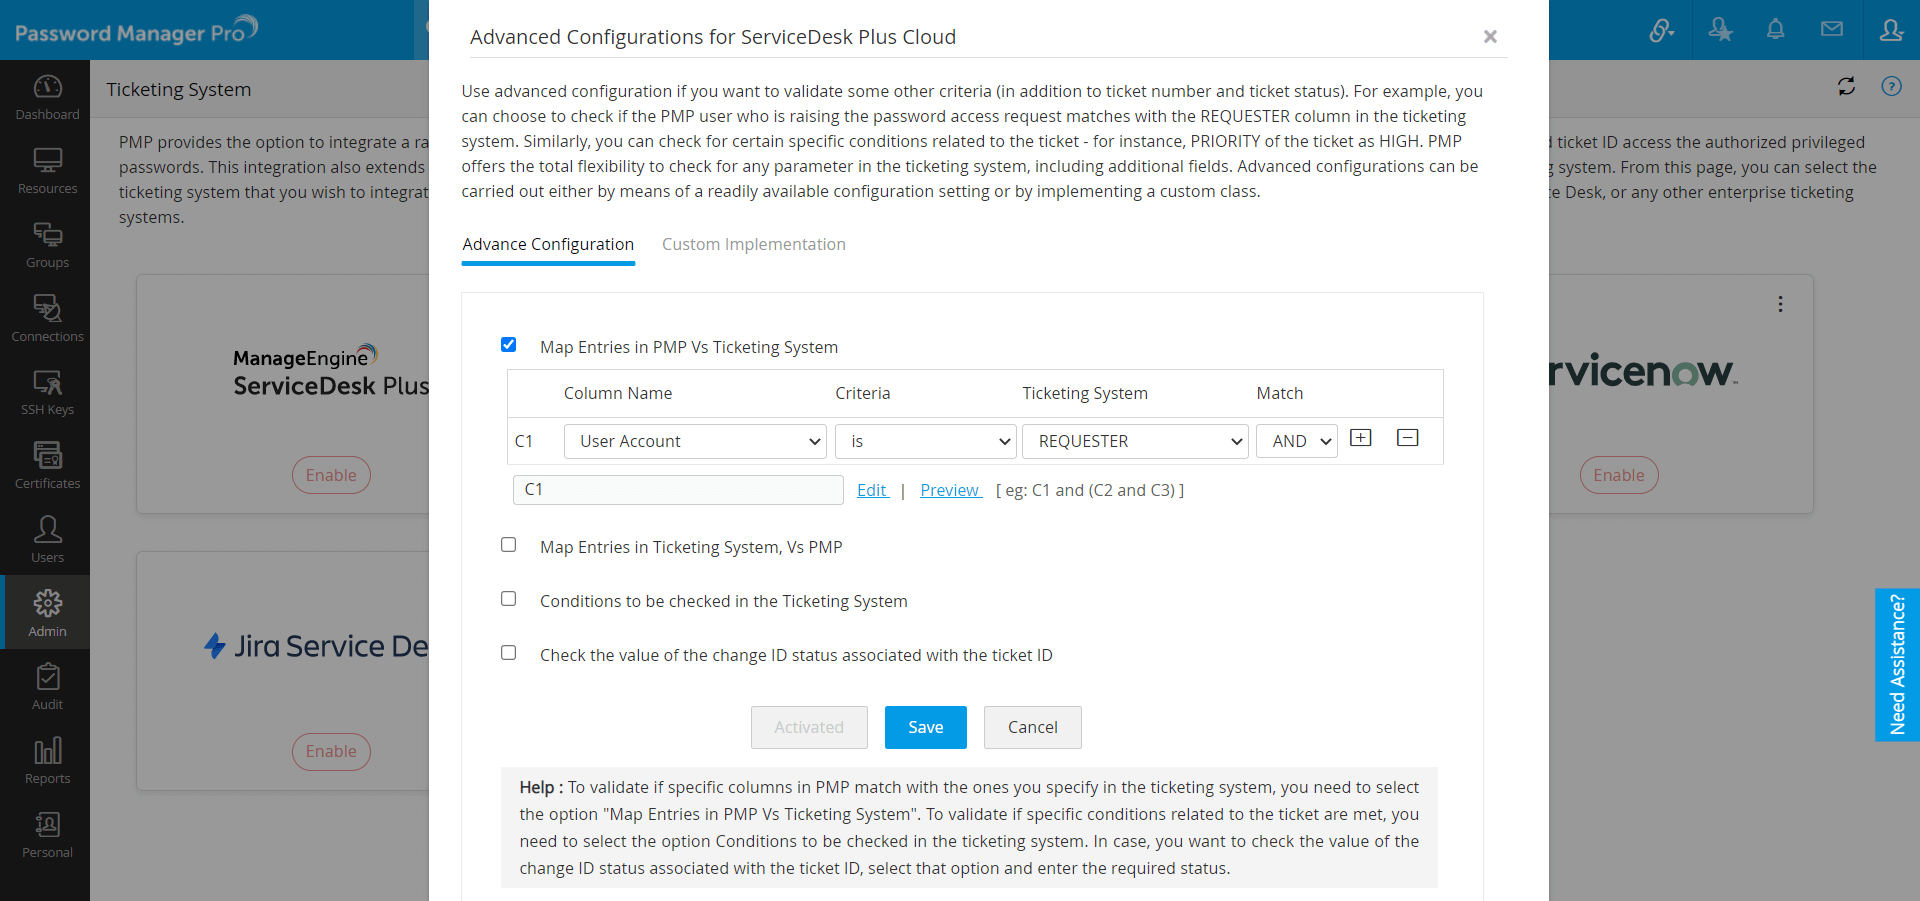1920x901 pixels.
Task: Open the REQUESTER ticketing system dropdown
Action: click(1135, 441)
